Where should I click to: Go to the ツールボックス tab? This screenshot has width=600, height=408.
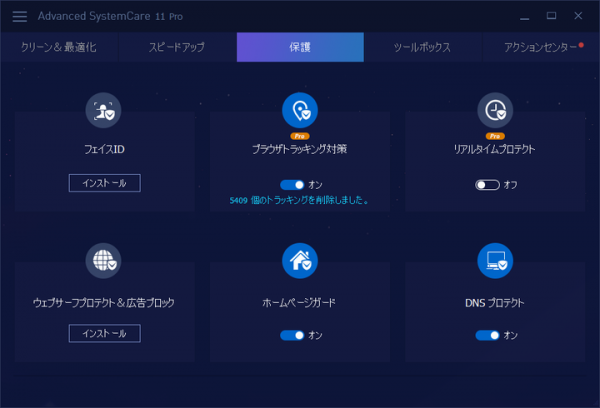coord(423,47)
